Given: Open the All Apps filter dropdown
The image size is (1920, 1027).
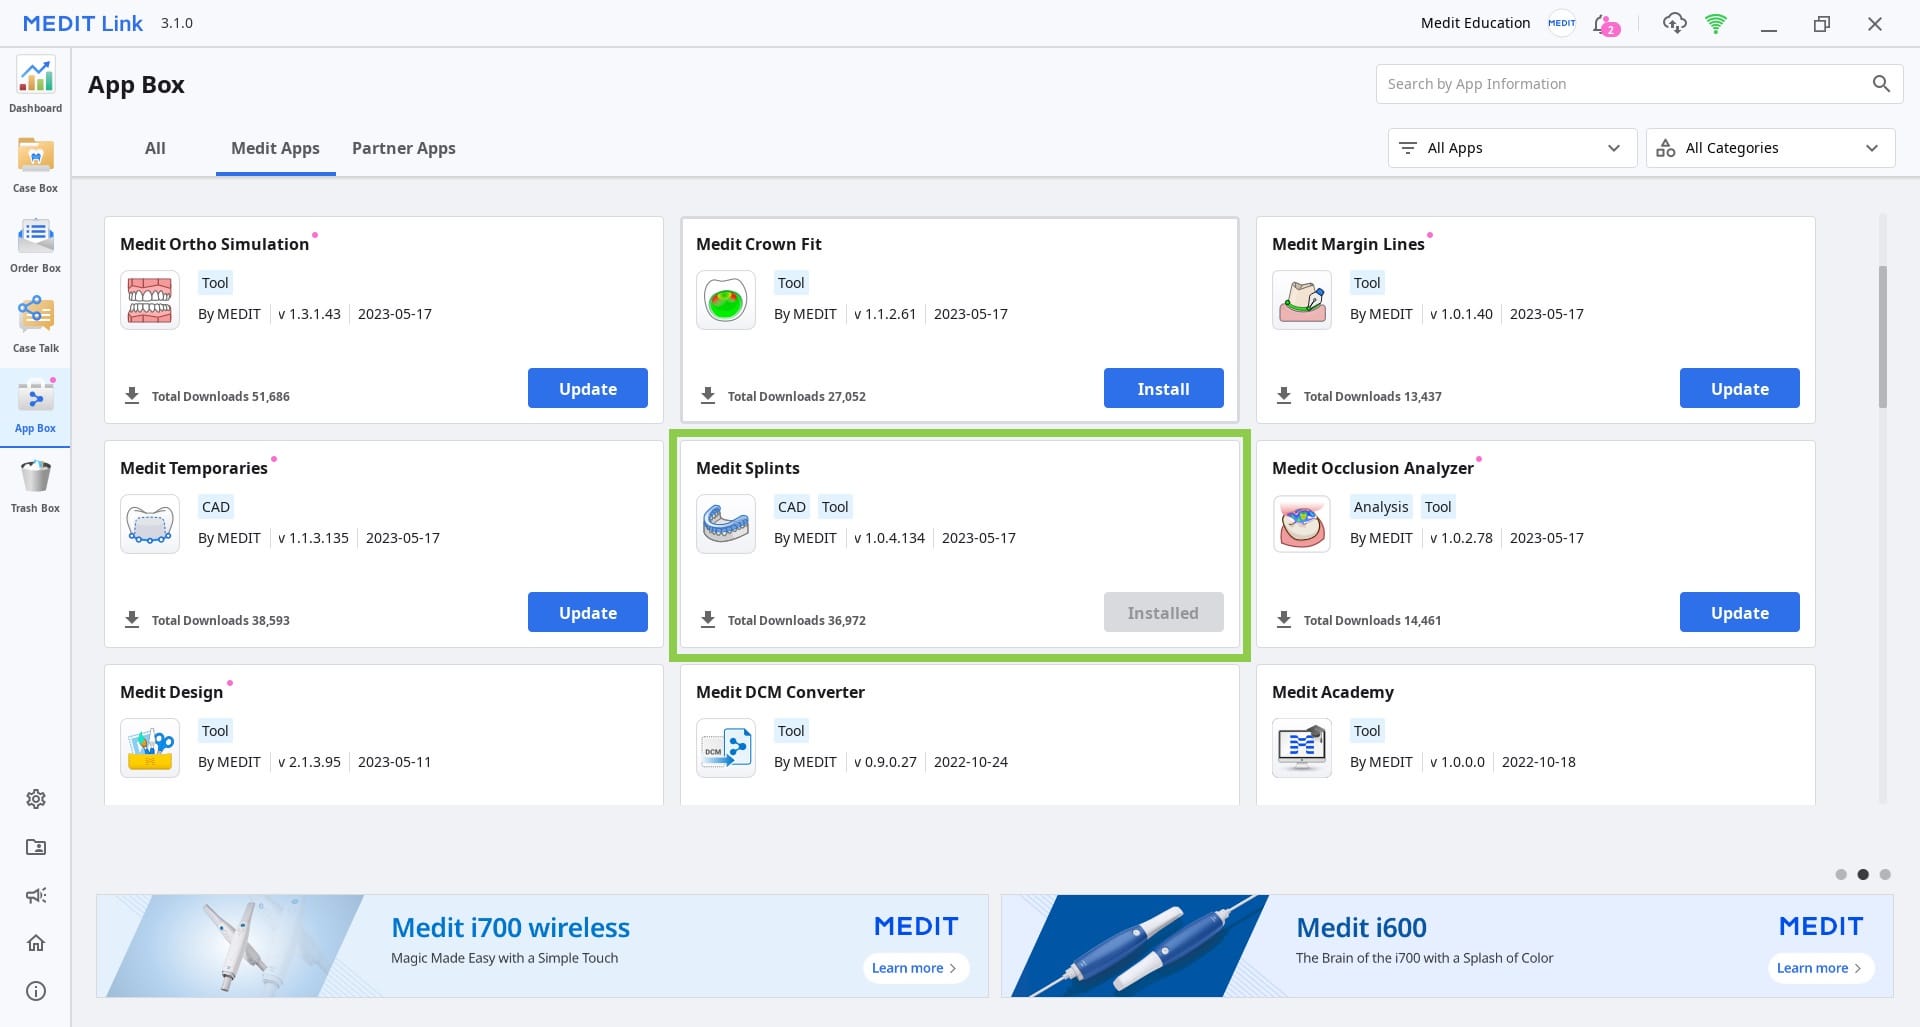Looking at the screenshot, I should click(1512, 148).
